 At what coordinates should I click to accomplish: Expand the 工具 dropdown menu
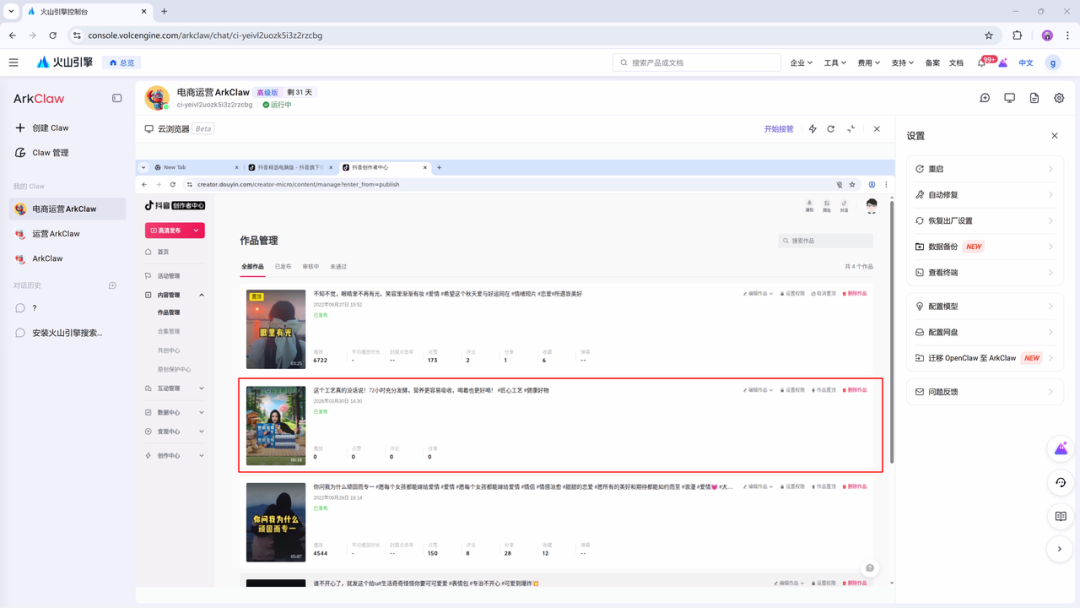point(835,63)
